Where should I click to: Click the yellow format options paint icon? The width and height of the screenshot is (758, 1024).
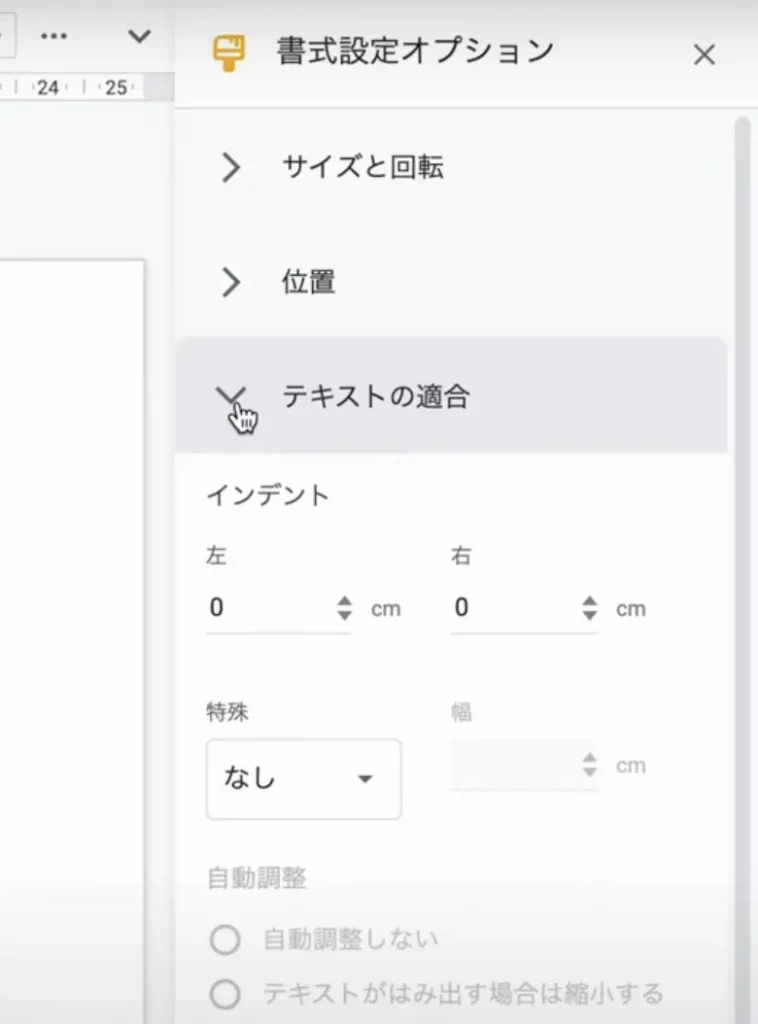coord(229,53)
